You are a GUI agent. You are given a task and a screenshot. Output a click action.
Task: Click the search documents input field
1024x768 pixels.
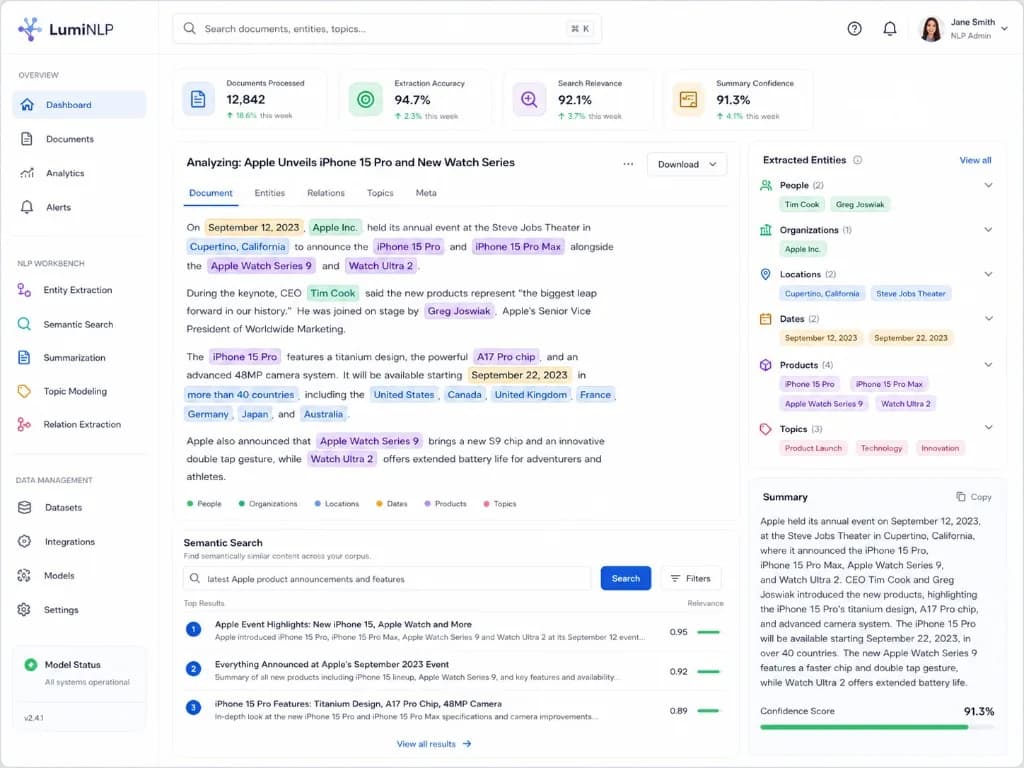point(387,29)
